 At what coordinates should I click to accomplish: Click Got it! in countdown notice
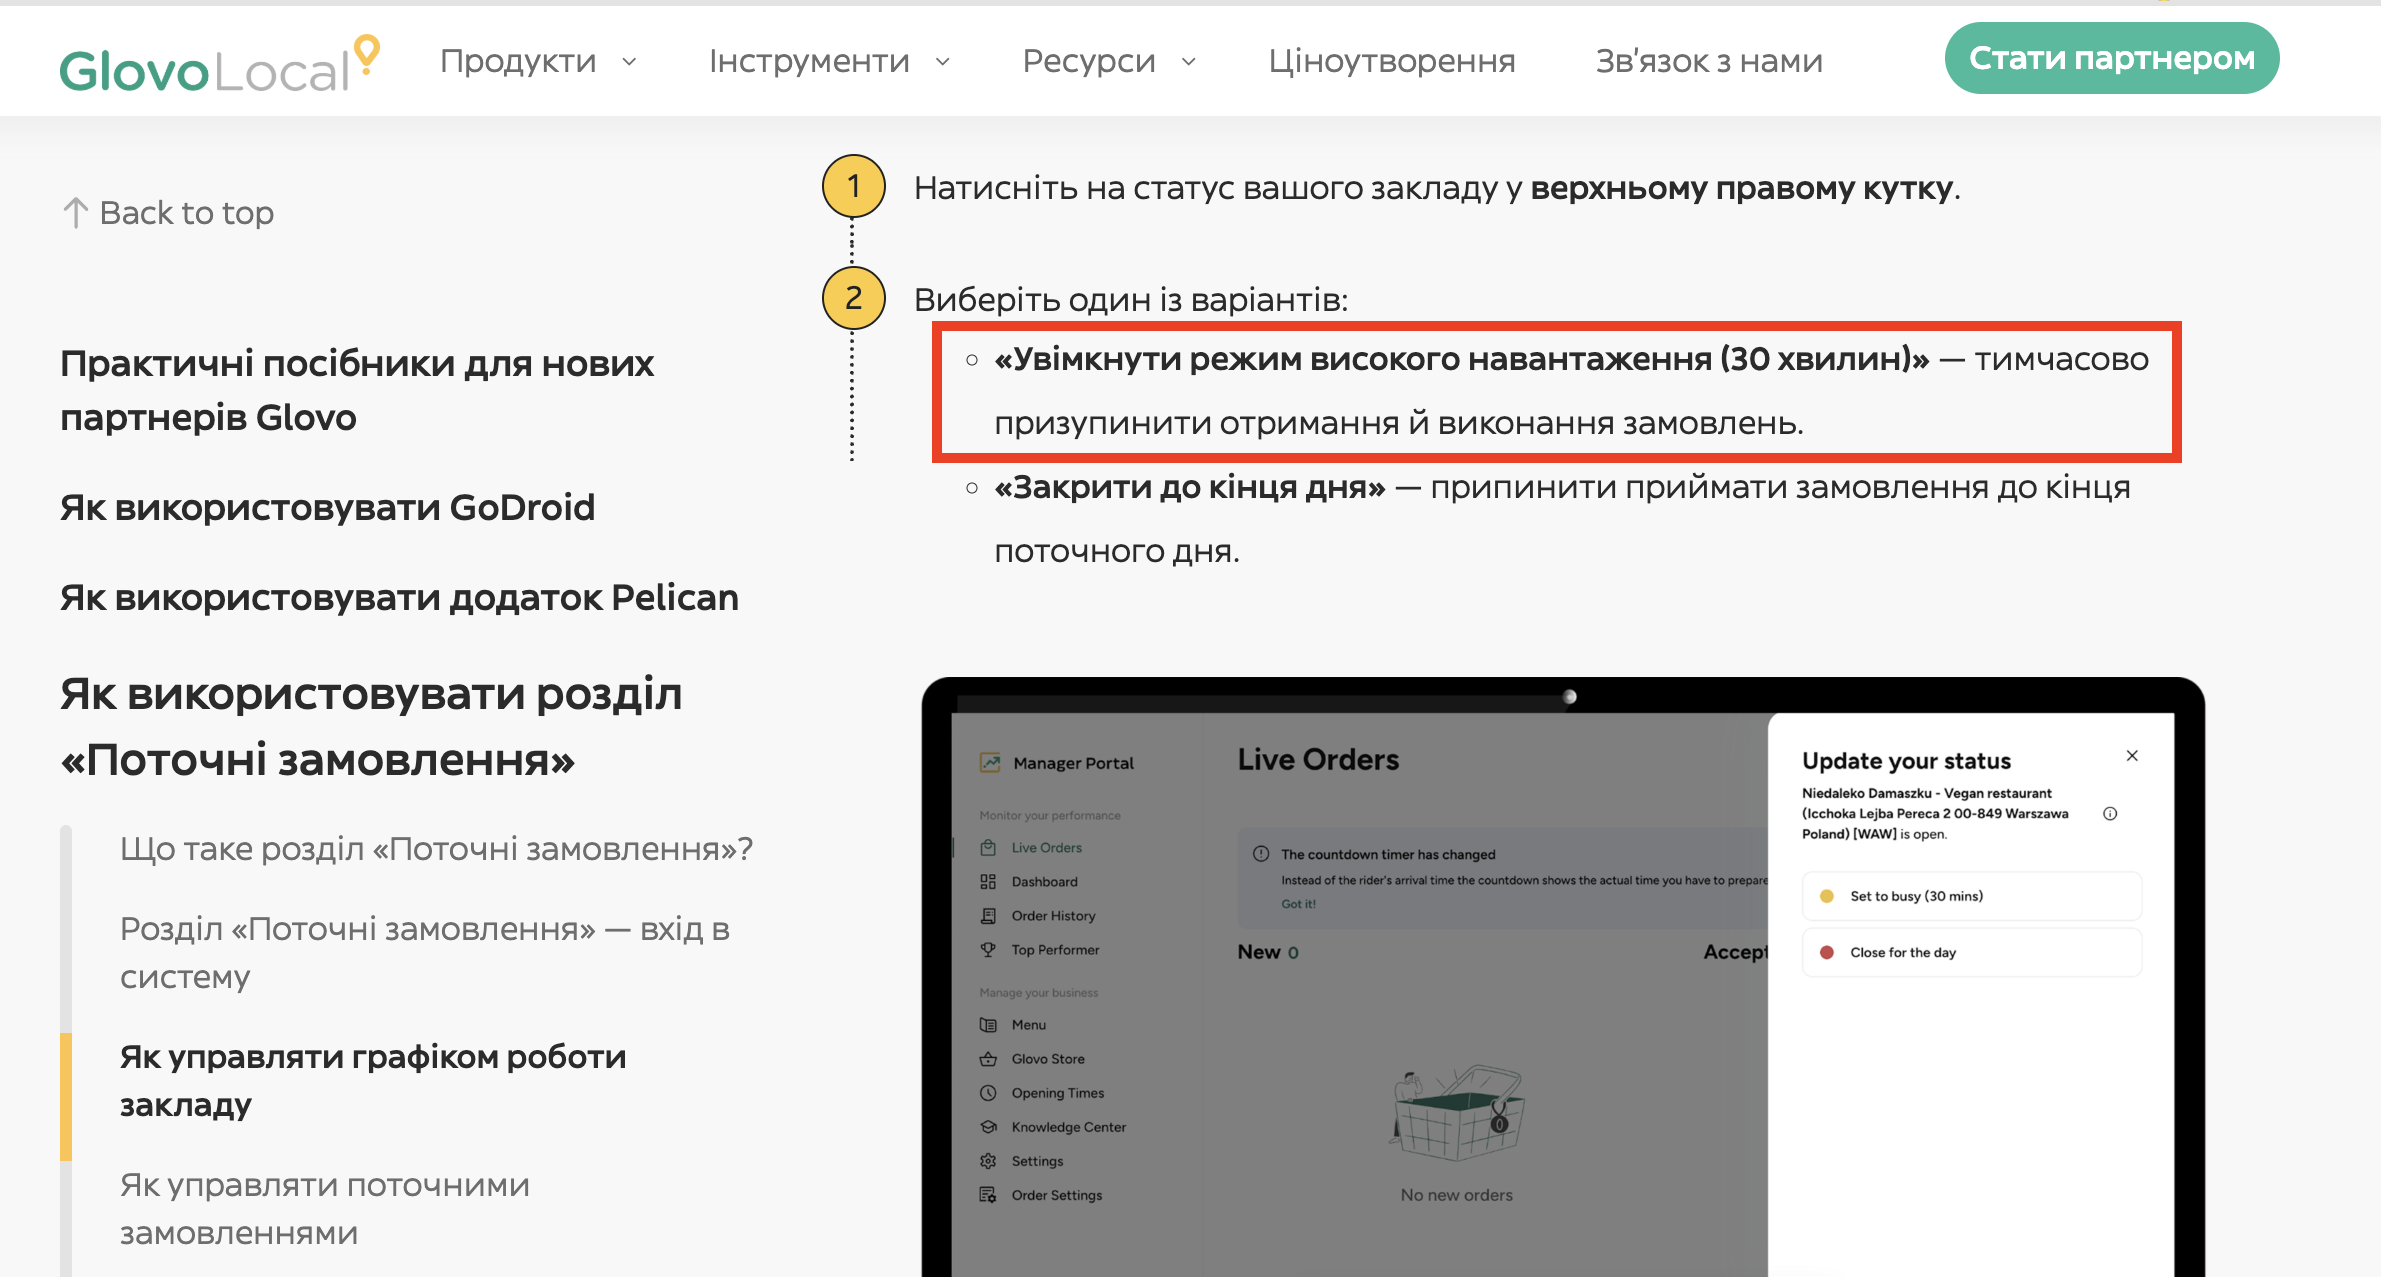(1298, 904)
